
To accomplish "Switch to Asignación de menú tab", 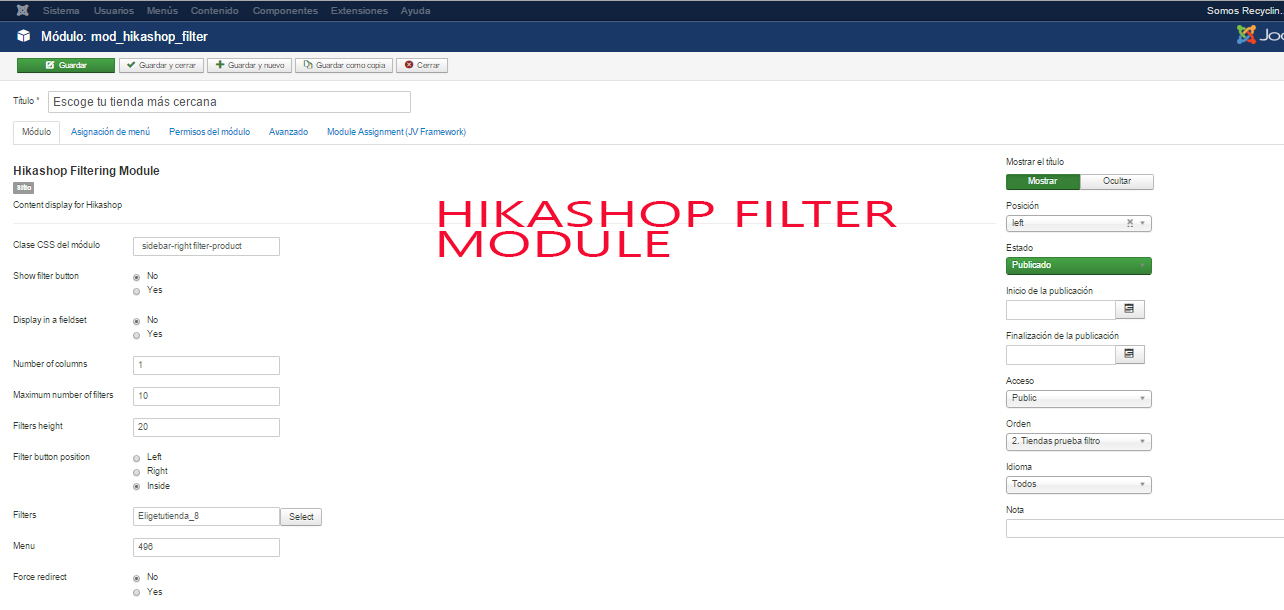I will click(x=110, y=132).
